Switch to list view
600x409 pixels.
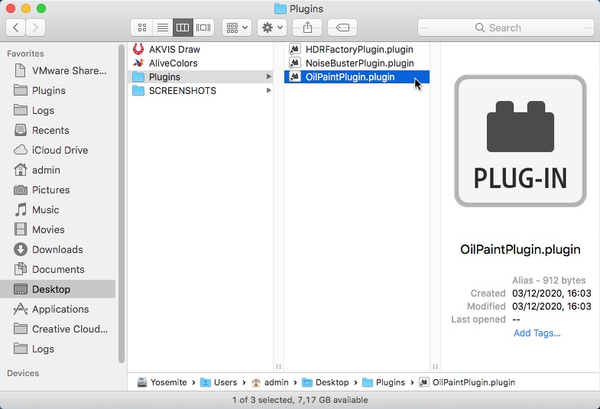click(163, 28)
